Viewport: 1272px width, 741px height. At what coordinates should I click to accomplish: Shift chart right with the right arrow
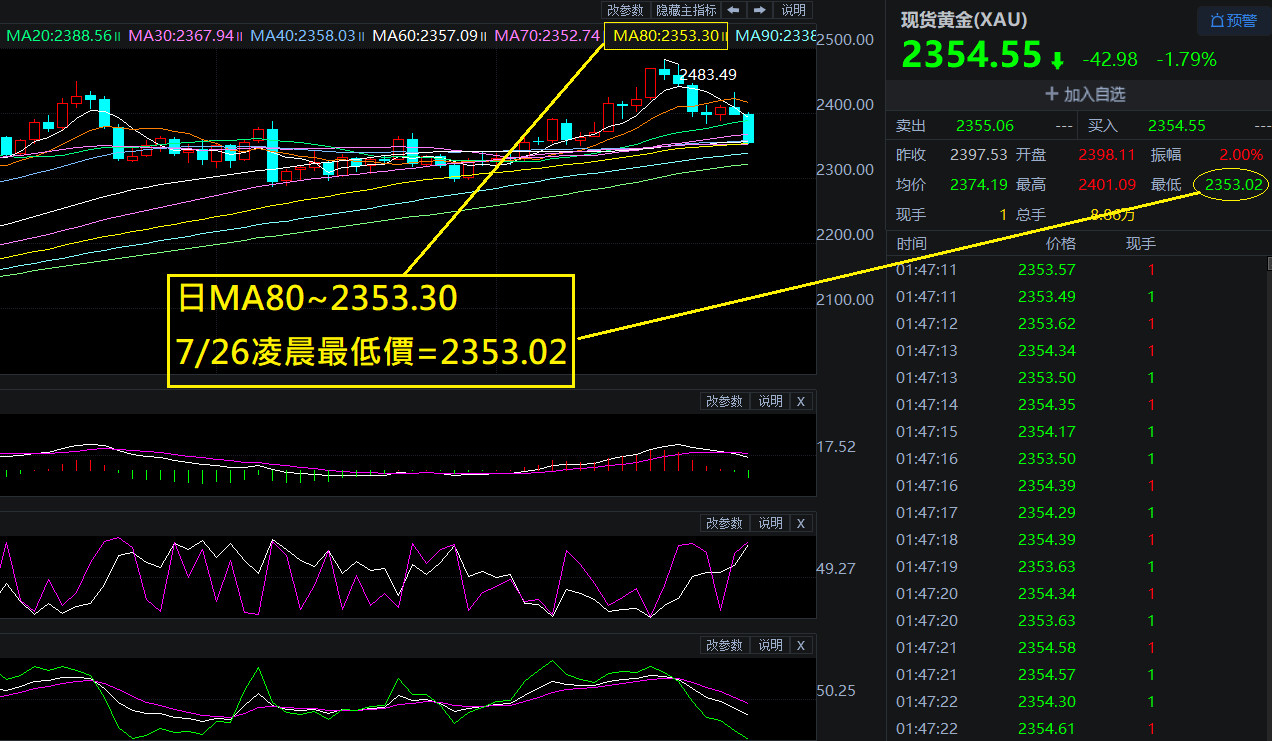click(760, 10)
